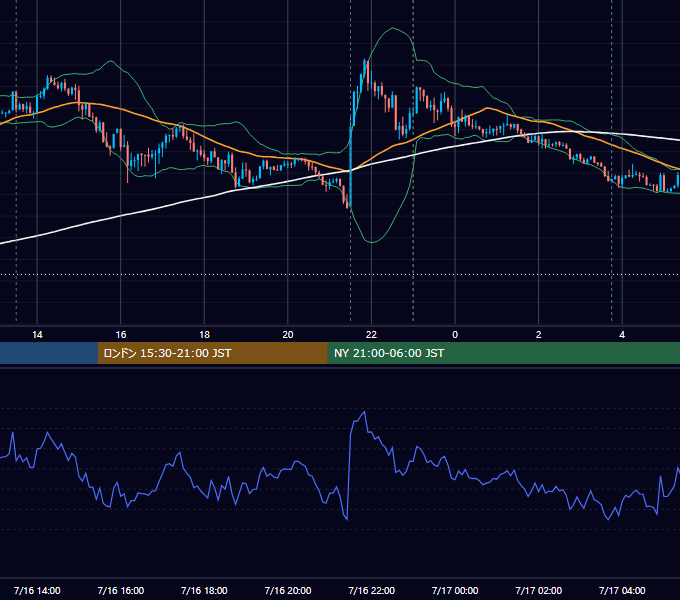Click the 4 hour label on price chart axis
Screen dimensions: 680x600
(x=622, y=335)
